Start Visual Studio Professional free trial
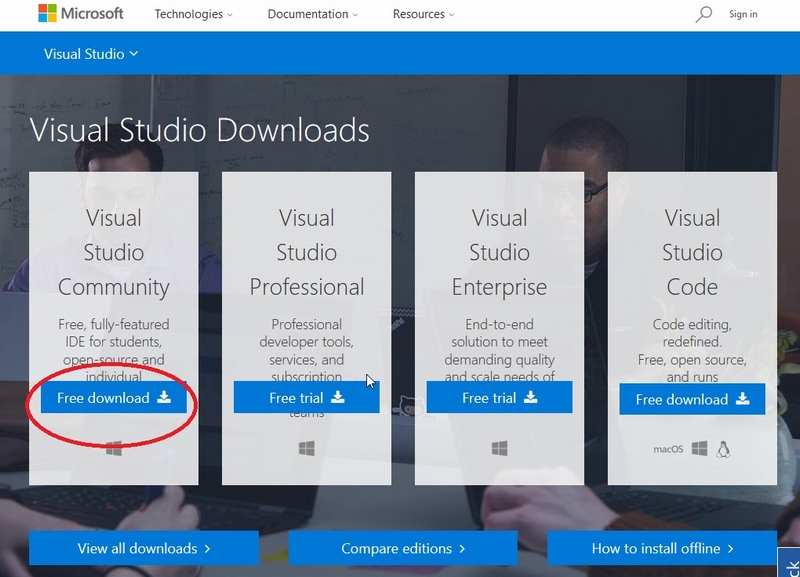 click(x=307, y=397)
